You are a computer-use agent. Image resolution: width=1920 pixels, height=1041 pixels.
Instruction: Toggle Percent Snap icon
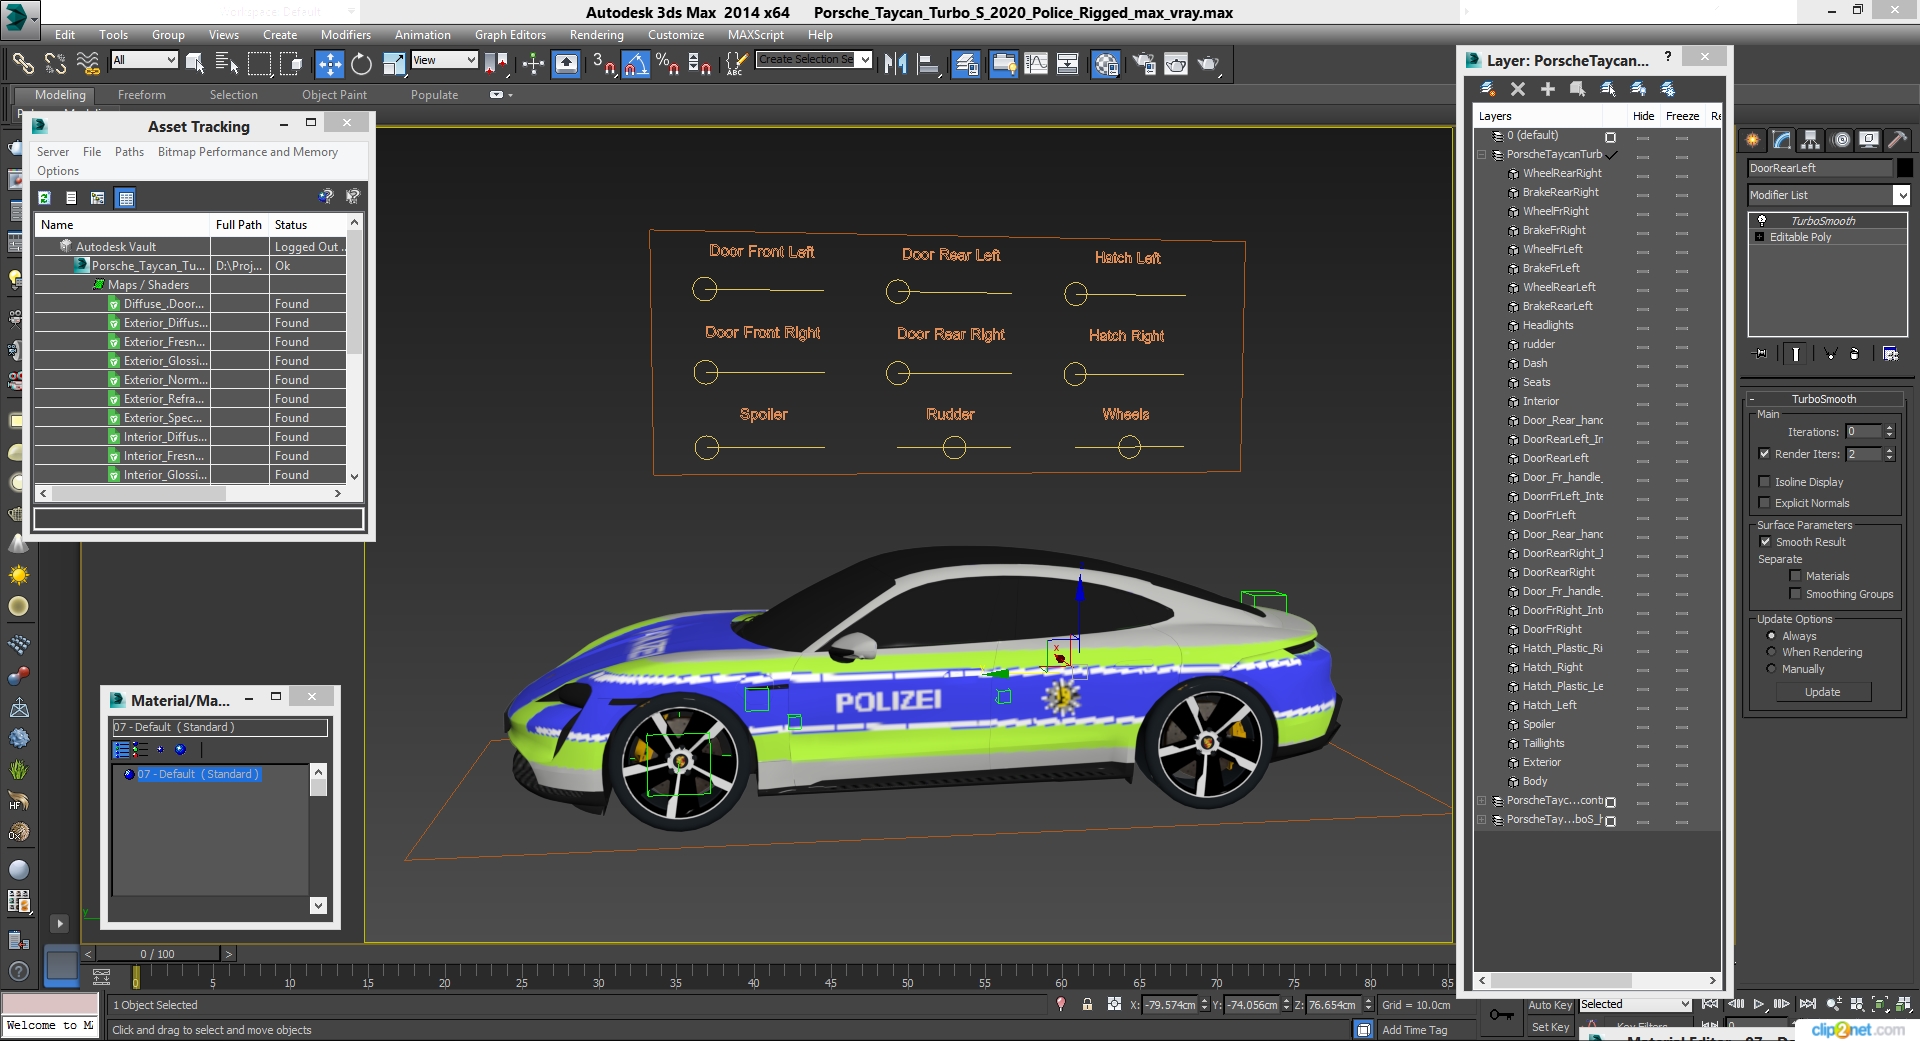tap(668, 64)
